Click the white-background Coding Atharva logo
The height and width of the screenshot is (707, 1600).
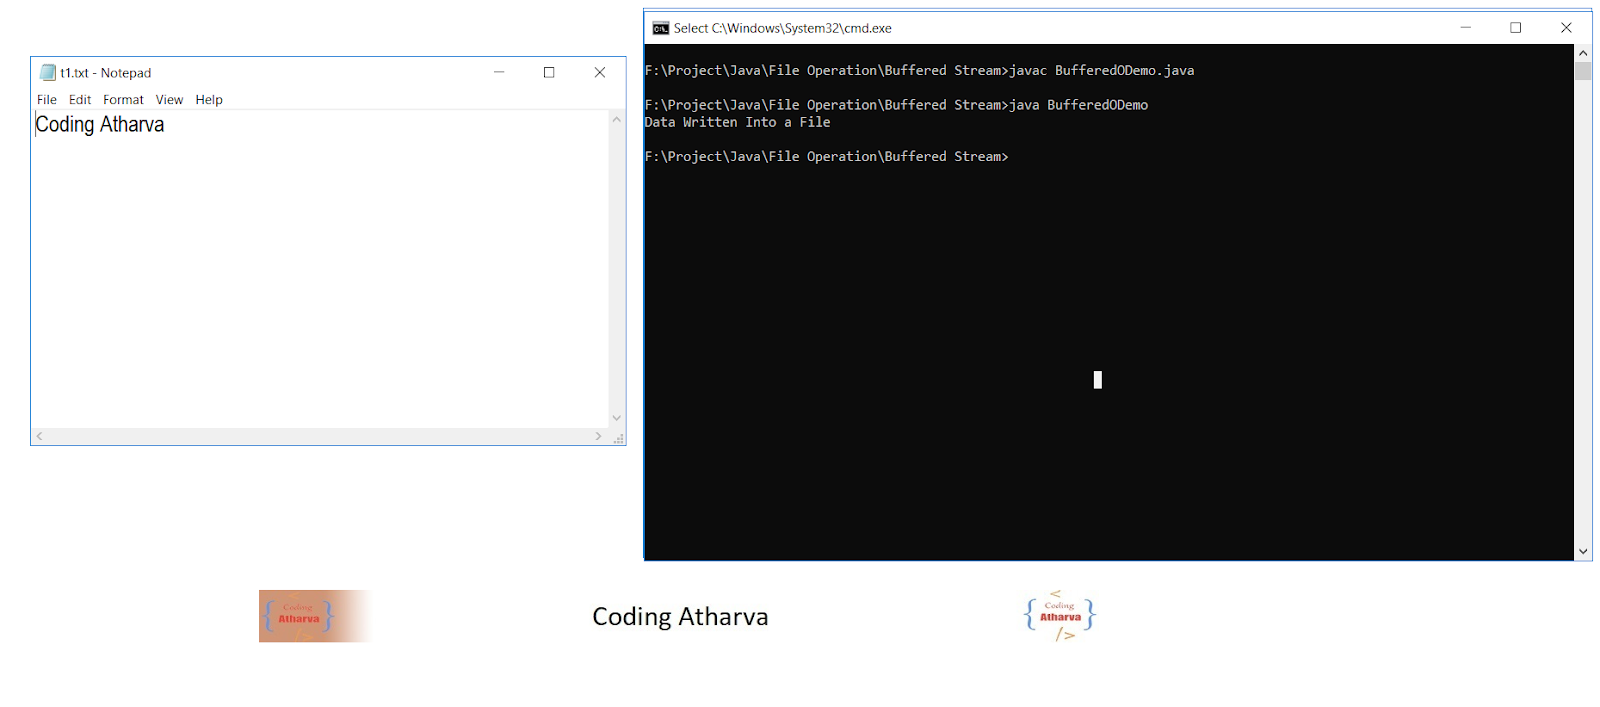pos(1060,615)
